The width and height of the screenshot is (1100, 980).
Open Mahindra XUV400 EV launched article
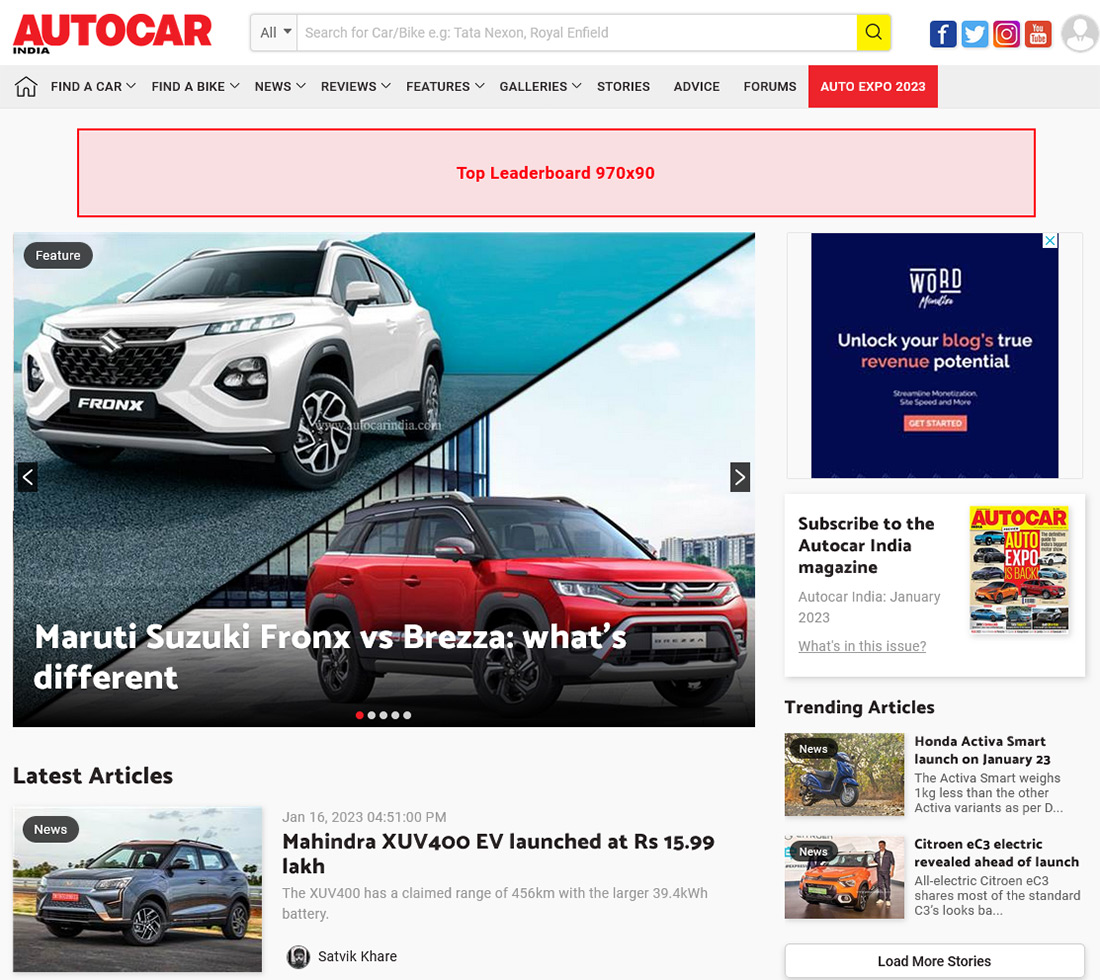(x=498, y=853)
